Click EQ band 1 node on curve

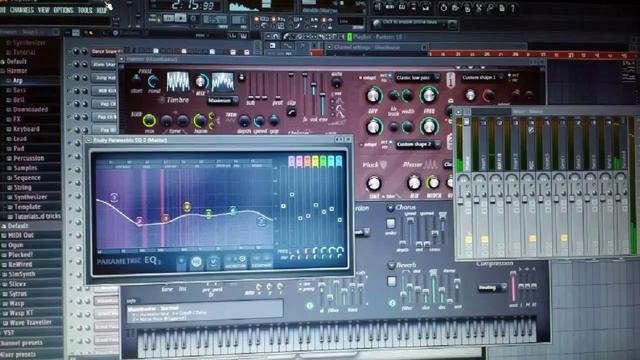pos(114,198)
